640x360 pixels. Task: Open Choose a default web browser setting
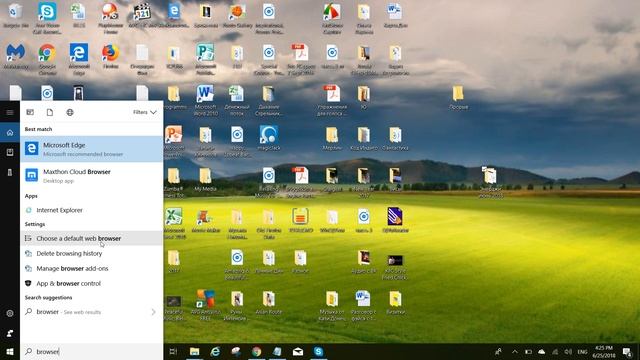click(x=91, y=238)
